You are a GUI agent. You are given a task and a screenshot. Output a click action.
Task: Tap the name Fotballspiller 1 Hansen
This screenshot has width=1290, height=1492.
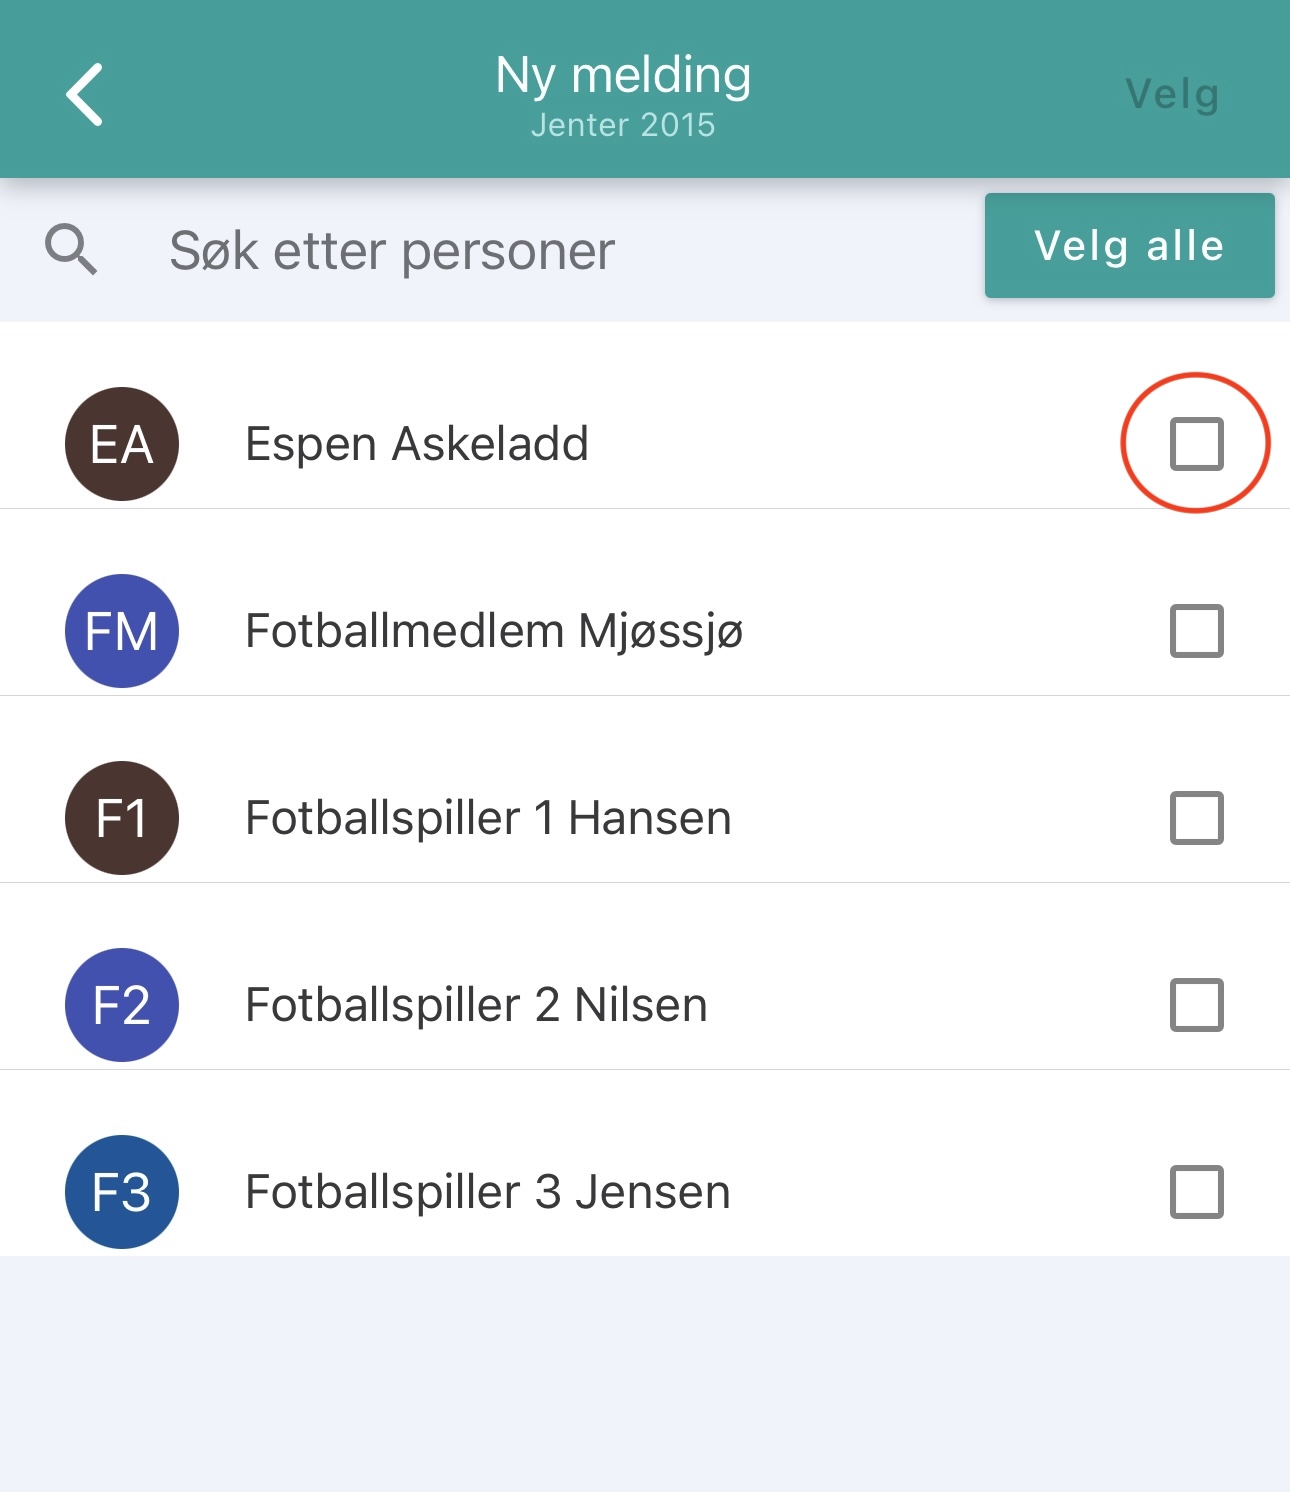coord(488,818)
